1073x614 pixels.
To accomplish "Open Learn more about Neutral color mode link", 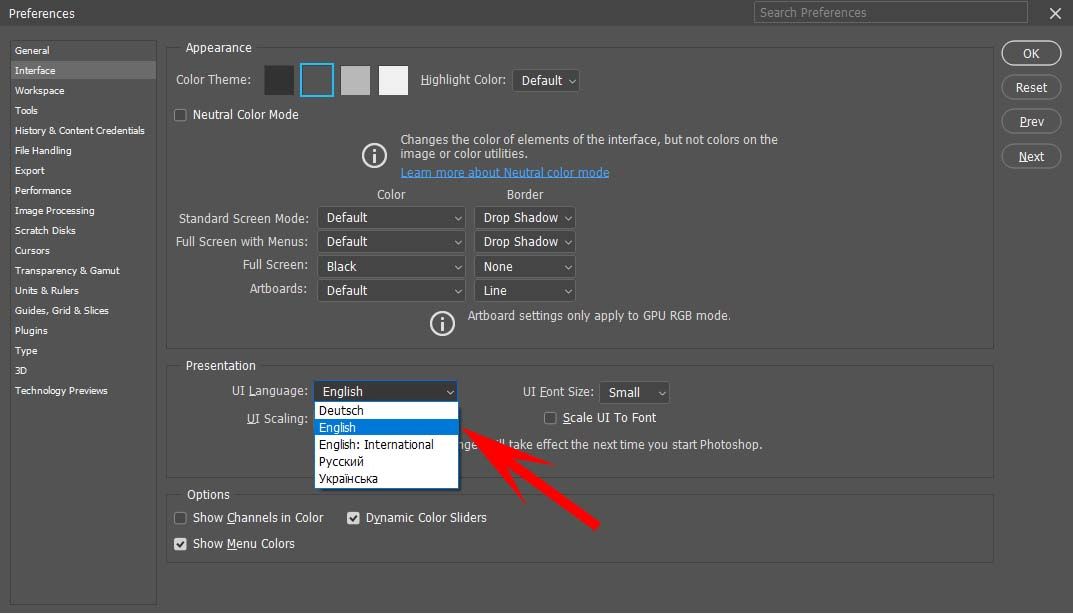I will 505,172.
